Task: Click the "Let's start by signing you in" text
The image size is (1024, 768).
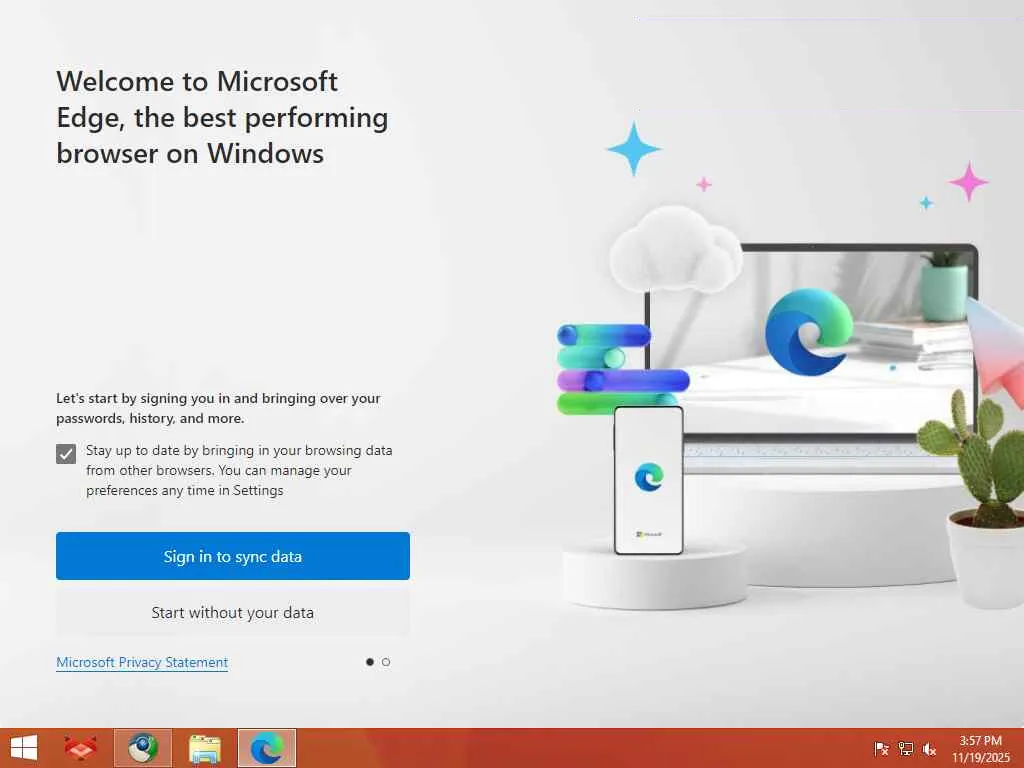Action: [x=218, y=408]
